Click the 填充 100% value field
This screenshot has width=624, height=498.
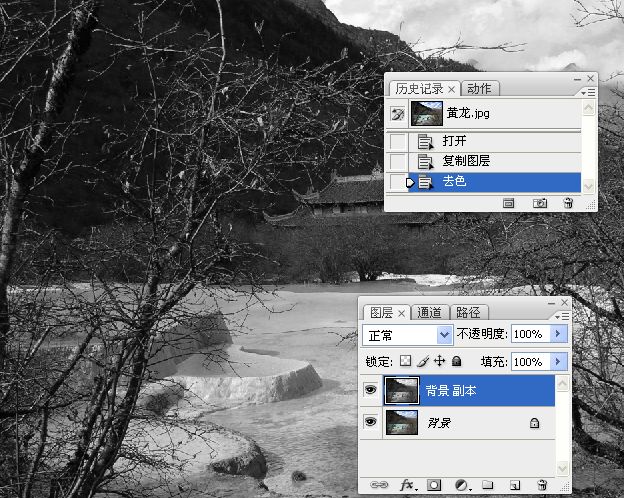click(531, 362)
